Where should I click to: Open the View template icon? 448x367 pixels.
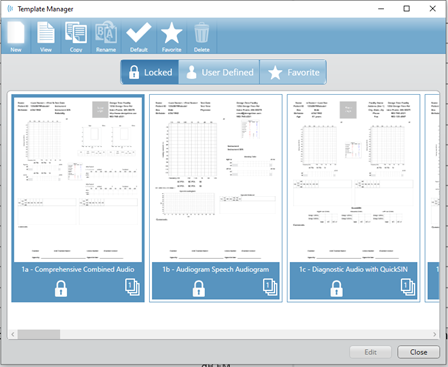pos(46,36)
